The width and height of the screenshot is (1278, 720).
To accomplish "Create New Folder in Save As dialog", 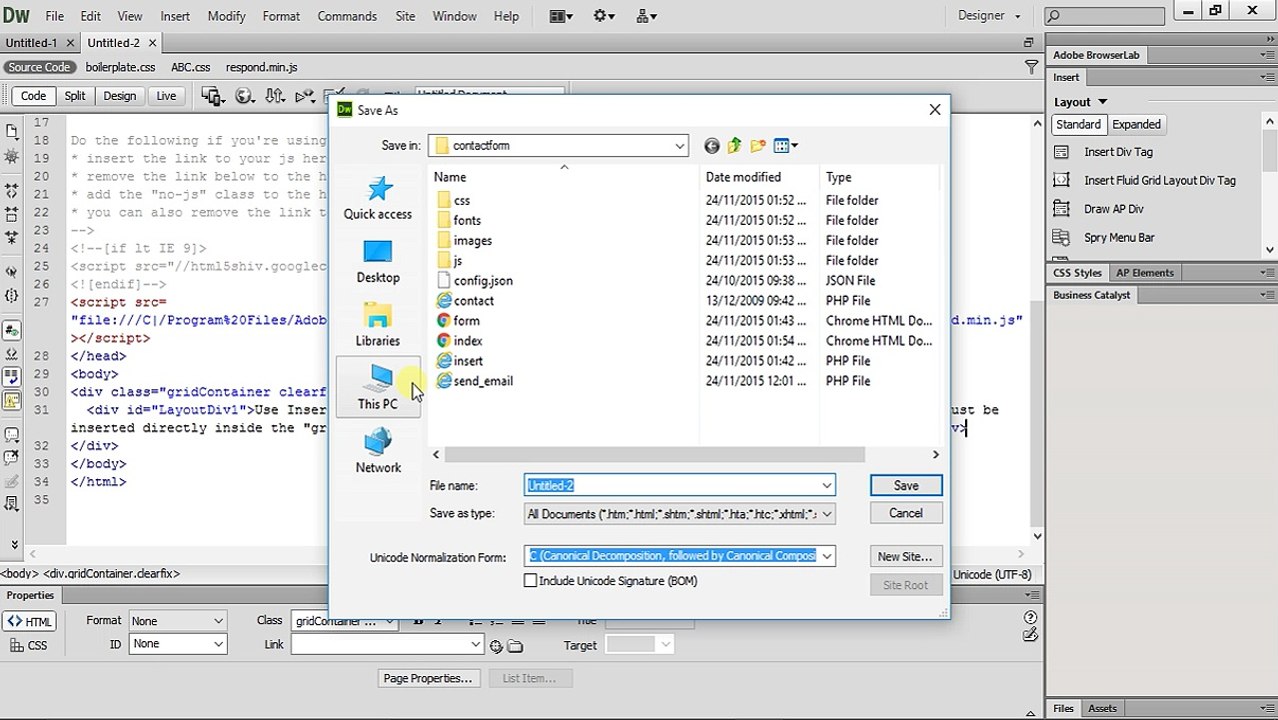I will coord(758,146).
